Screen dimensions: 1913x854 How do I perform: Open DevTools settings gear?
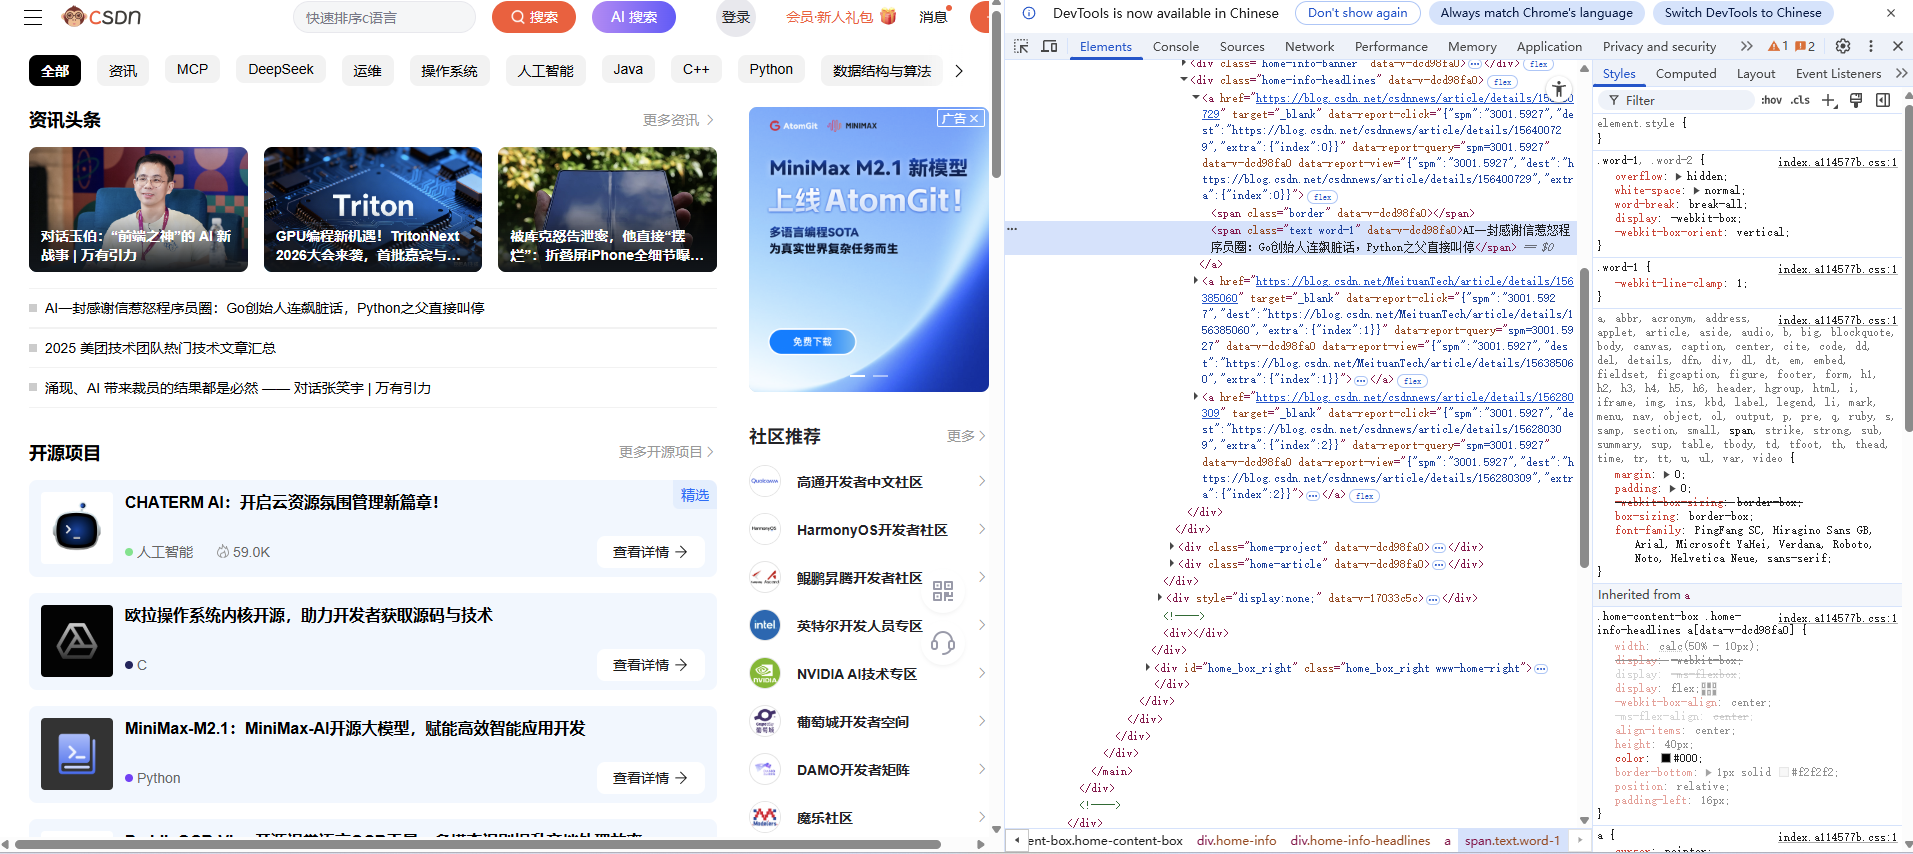click(x=1843, y=46)
